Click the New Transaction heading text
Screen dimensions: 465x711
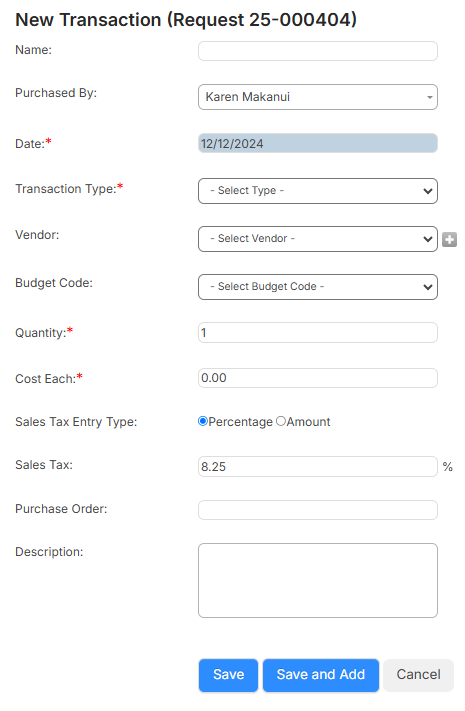tap(186, 20)
